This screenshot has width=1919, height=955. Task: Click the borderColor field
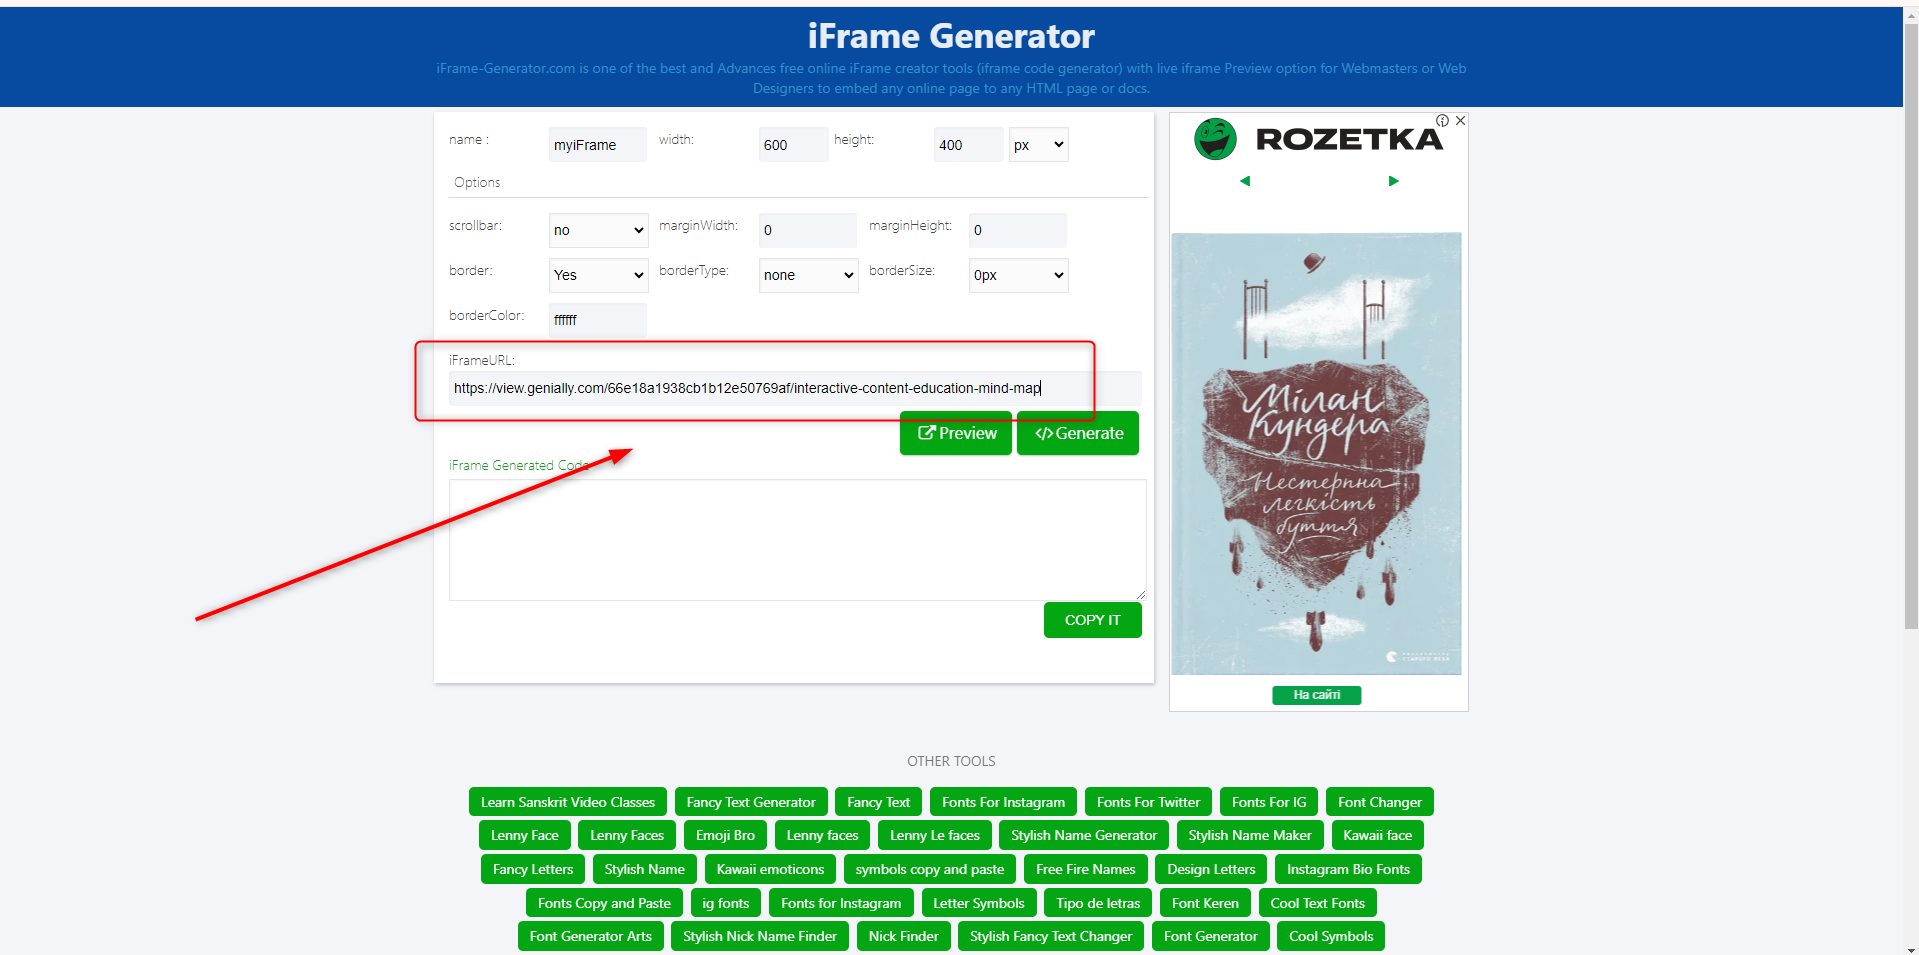click(x=597, y=320)
